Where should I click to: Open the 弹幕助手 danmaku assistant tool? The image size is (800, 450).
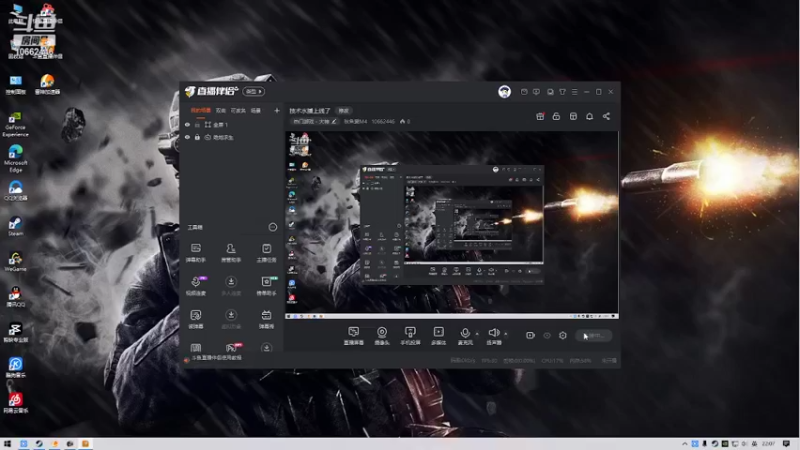pos(195,253)
